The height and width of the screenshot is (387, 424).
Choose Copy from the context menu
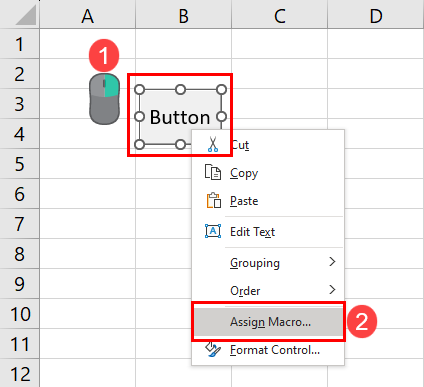[x=268, y=173]
